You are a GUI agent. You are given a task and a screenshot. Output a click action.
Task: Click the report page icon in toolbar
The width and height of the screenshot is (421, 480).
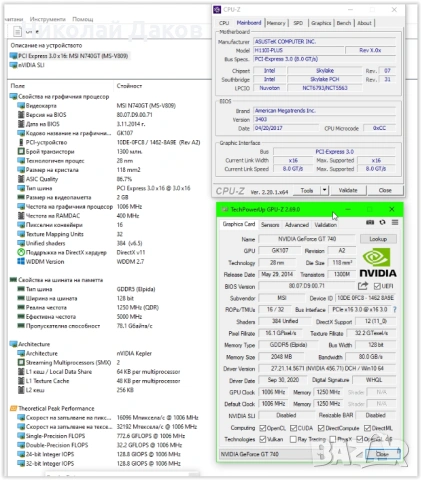pos(17,32)
